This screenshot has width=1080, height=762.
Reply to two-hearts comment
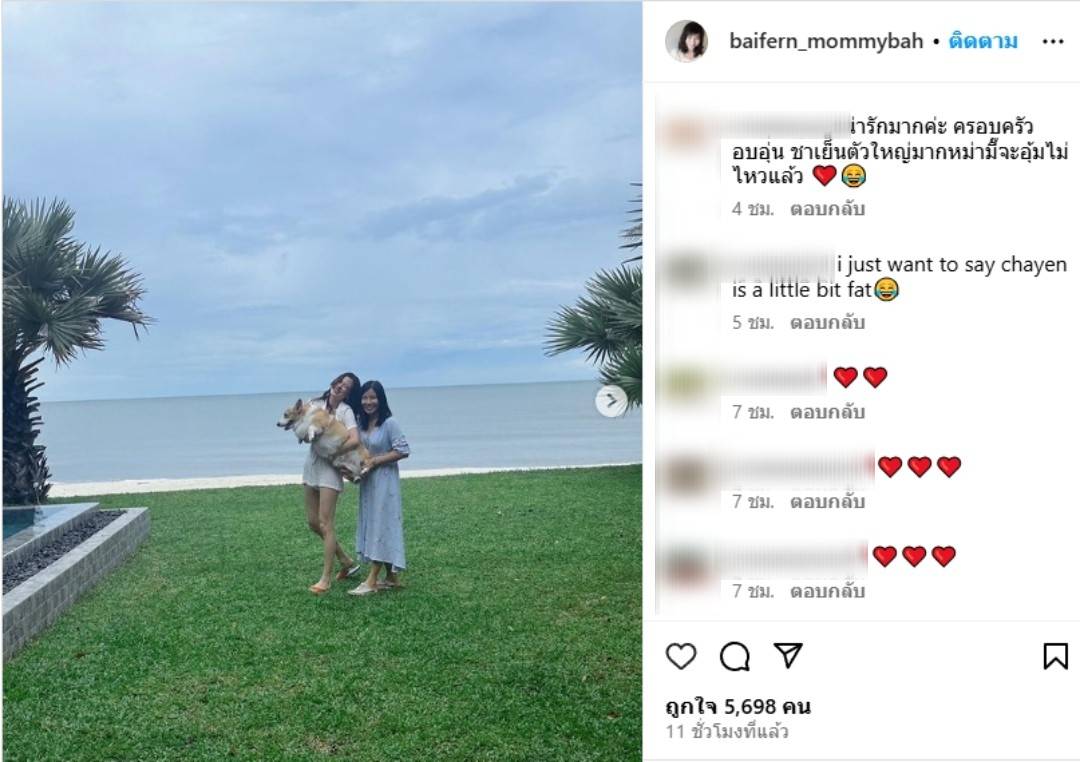[827, 412]
